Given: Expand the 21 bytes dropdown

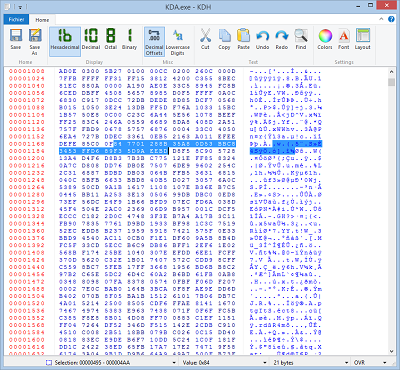Looking at the screenshot, I should point(347,362).
